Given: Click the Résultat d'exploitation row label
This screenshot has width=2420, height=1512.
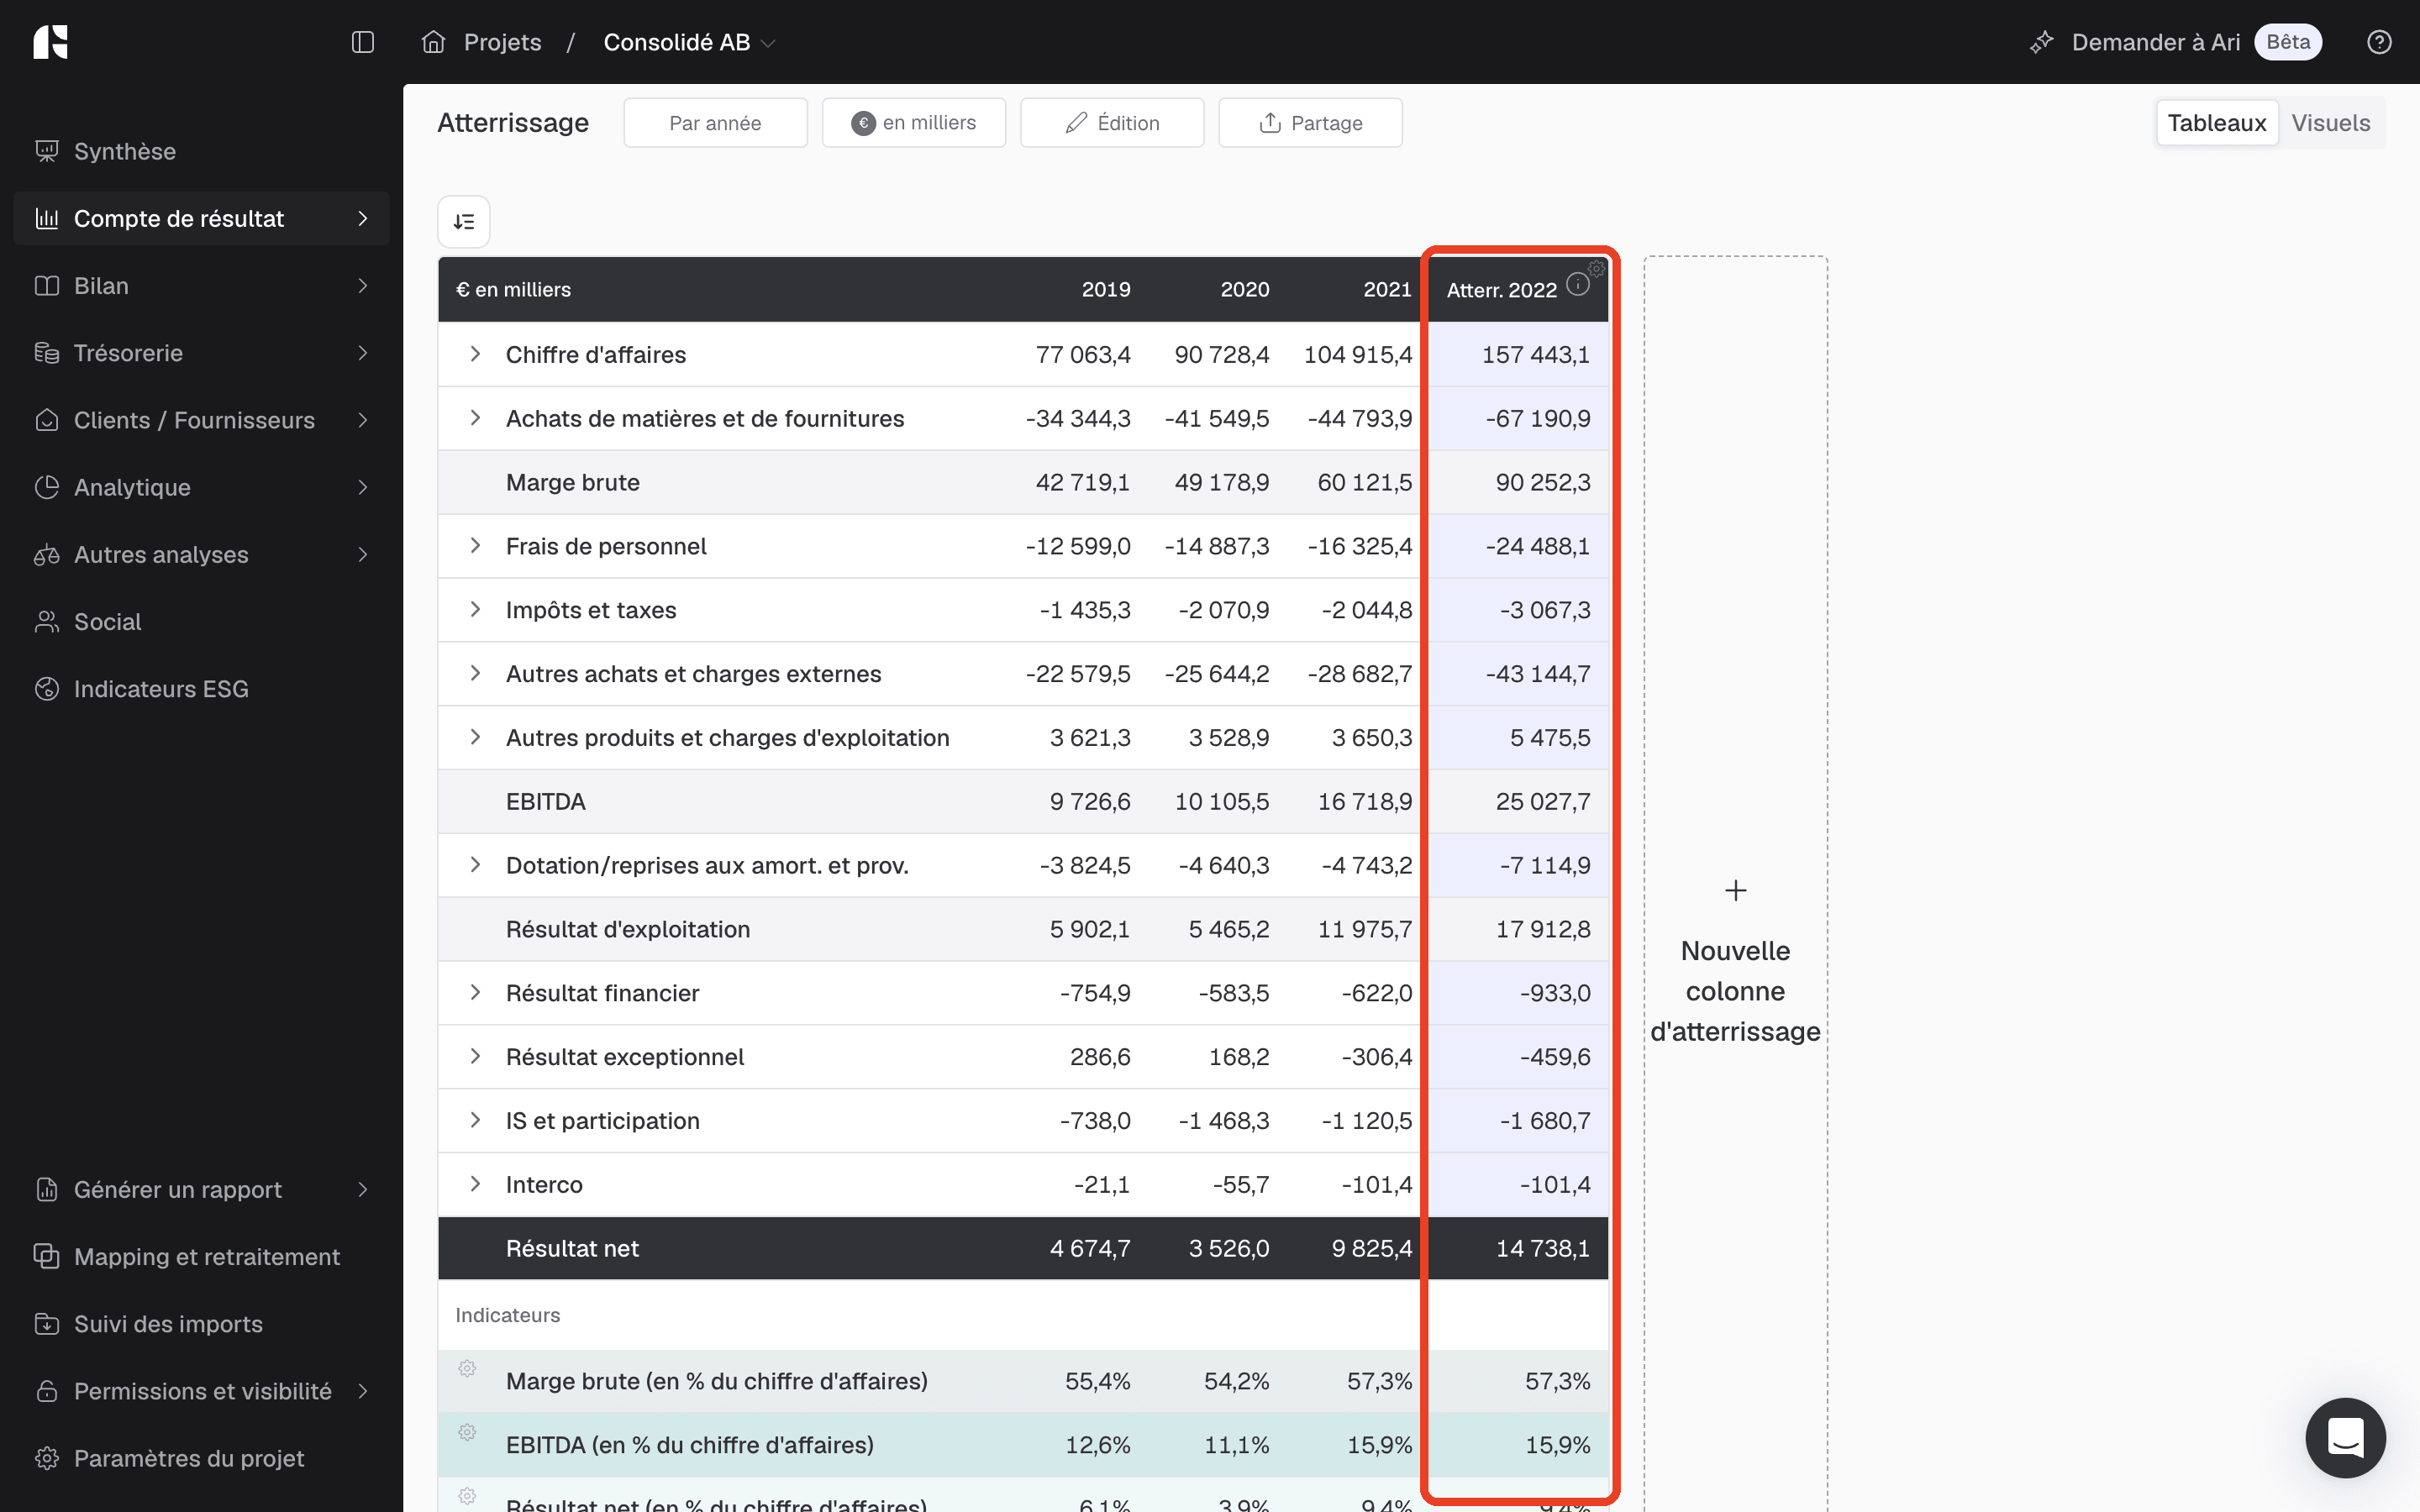Looking at the screenshot, I should pyautogui.click(x=628, y=929).
